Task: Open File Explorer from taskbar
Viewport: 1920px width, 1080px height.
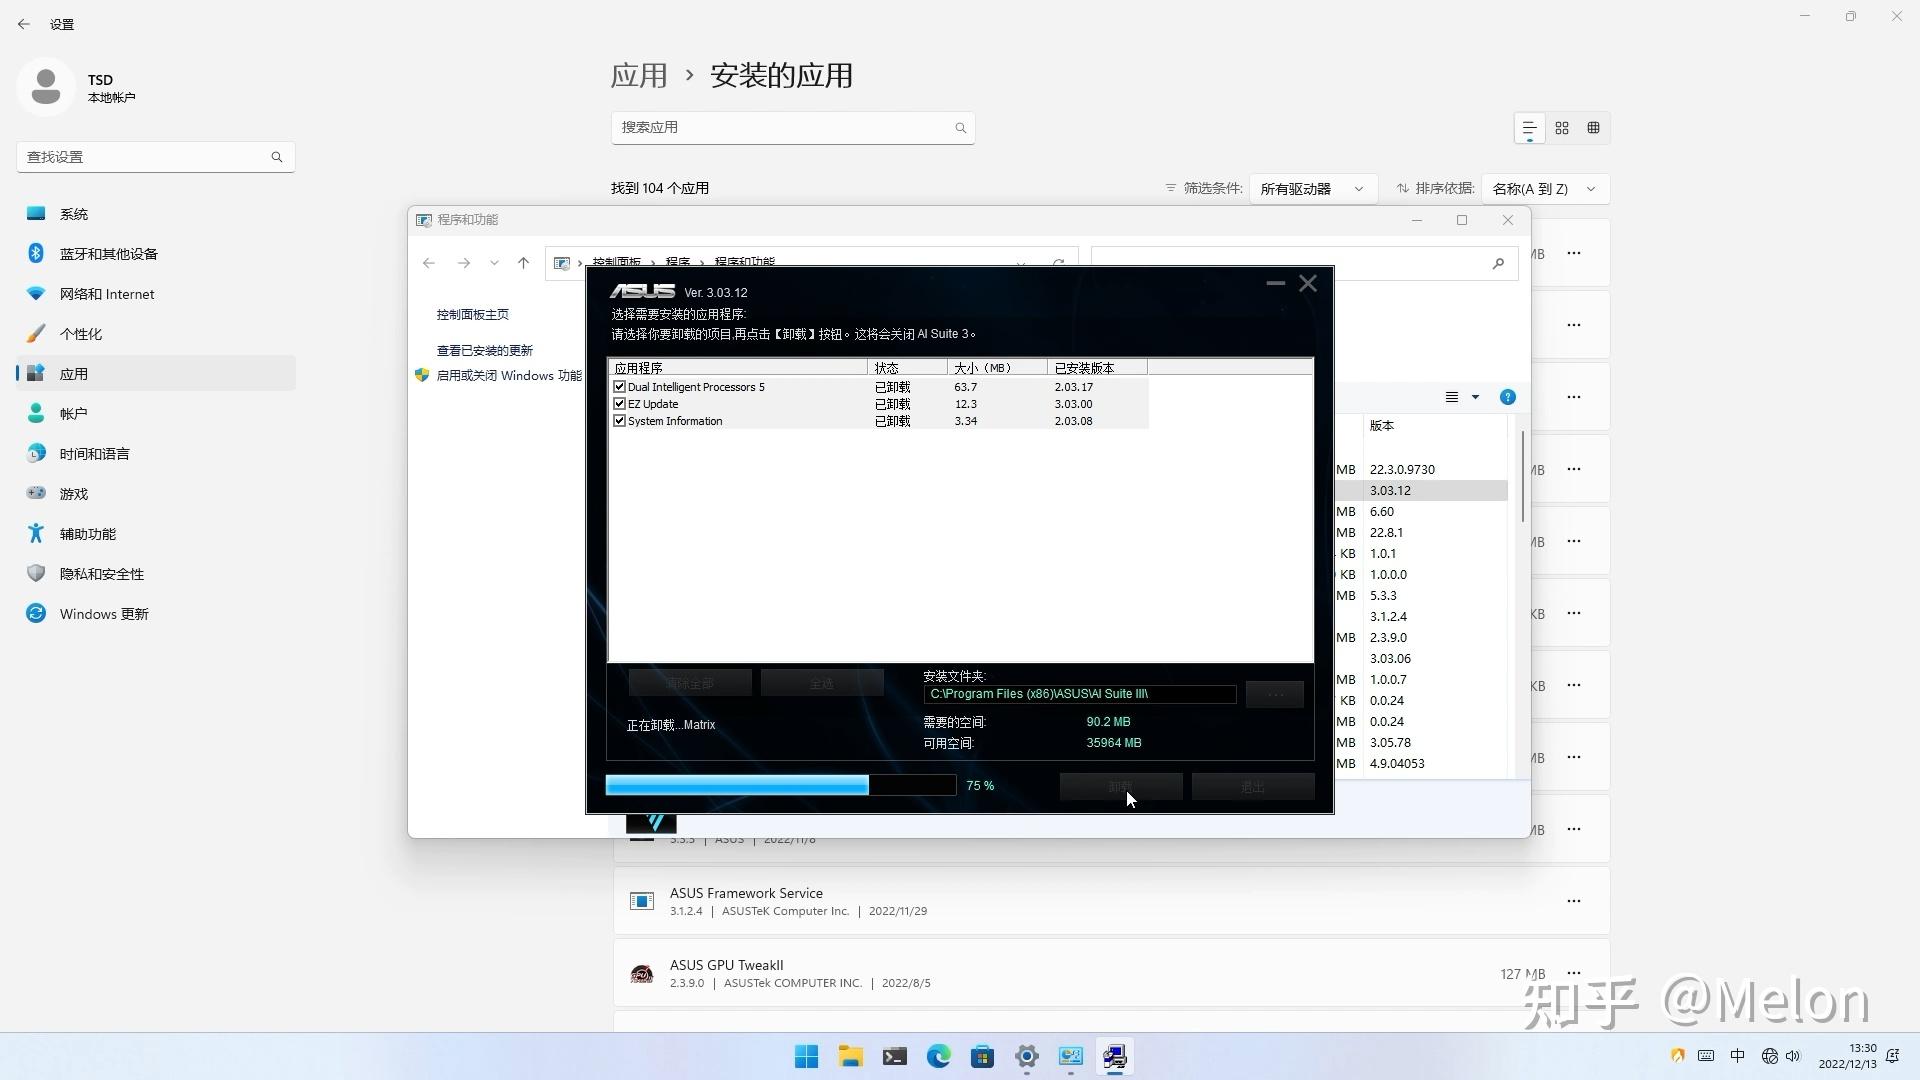Action: pos(850,1056)
